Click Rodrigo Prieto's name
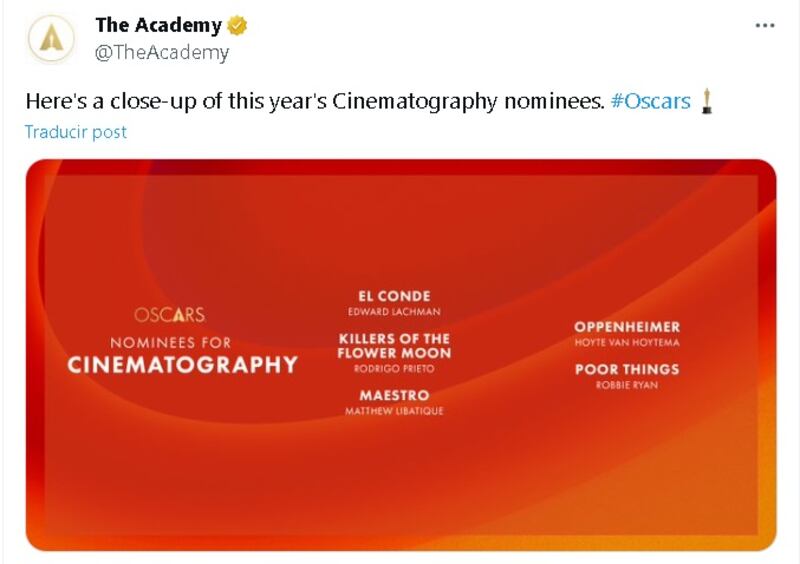Image resolution: width=800 pixels, height=564 pixels. pos(394,369)
